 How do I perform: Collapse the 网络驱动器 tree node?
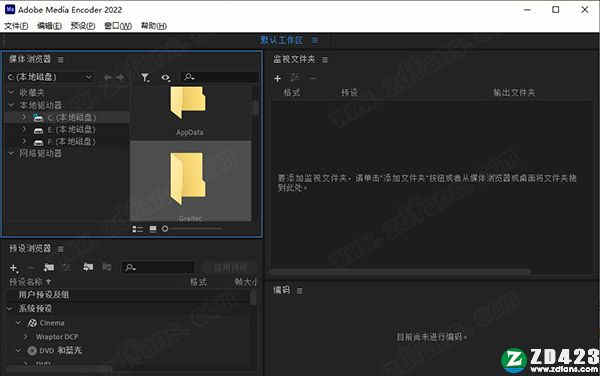tap(11, 153)
